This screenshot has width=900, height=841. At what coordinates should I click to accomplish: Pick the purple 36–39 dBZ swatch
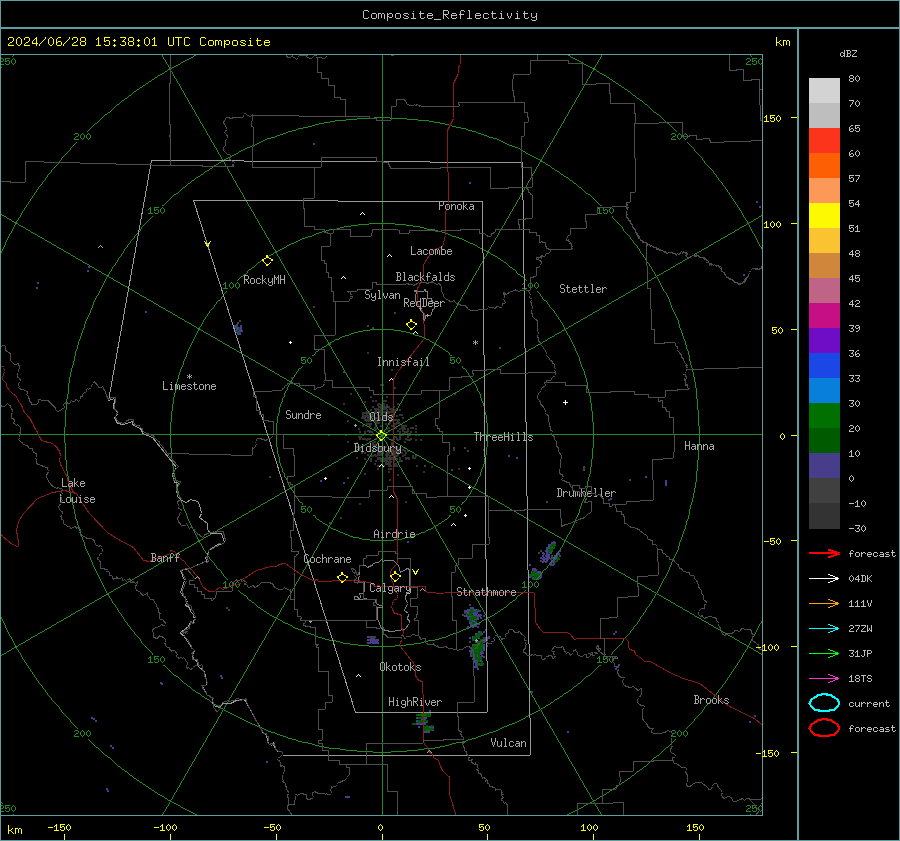point(824,340)
